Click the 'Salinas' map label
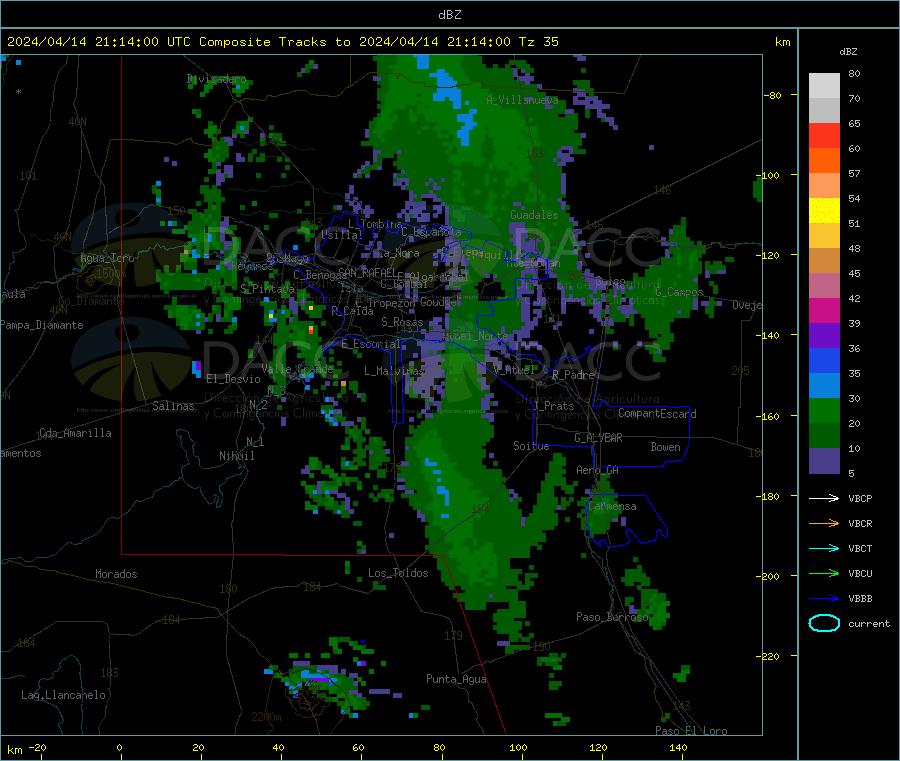Viewport: 900px width, 761px height. point(173,406)
